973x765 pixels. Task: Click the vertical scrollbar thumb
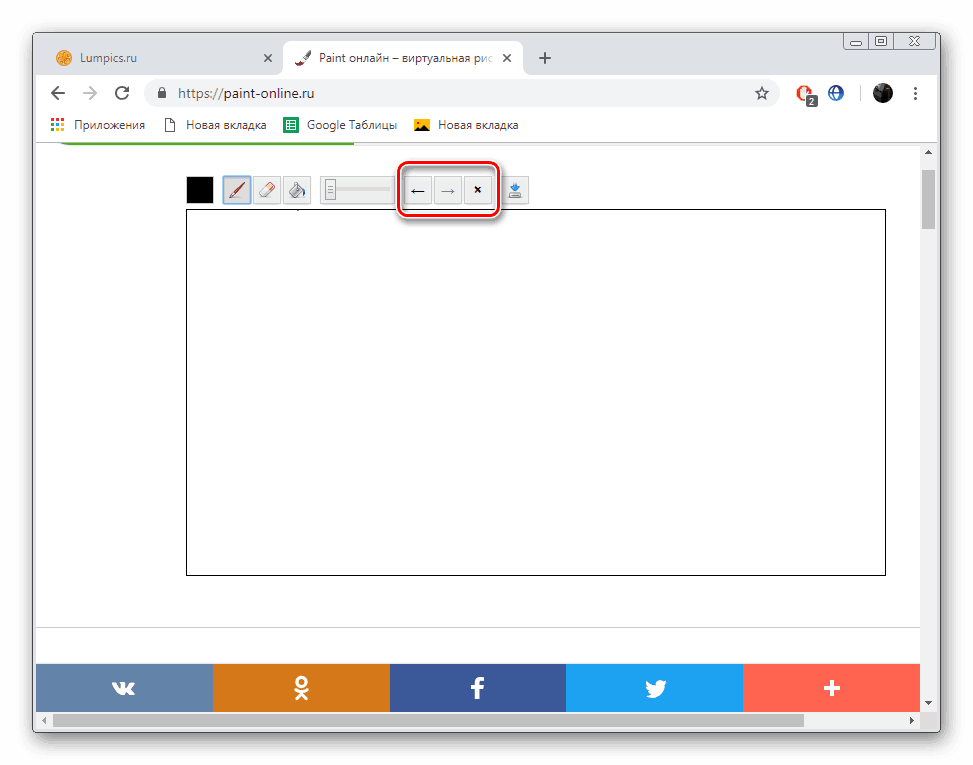point(928,199)
